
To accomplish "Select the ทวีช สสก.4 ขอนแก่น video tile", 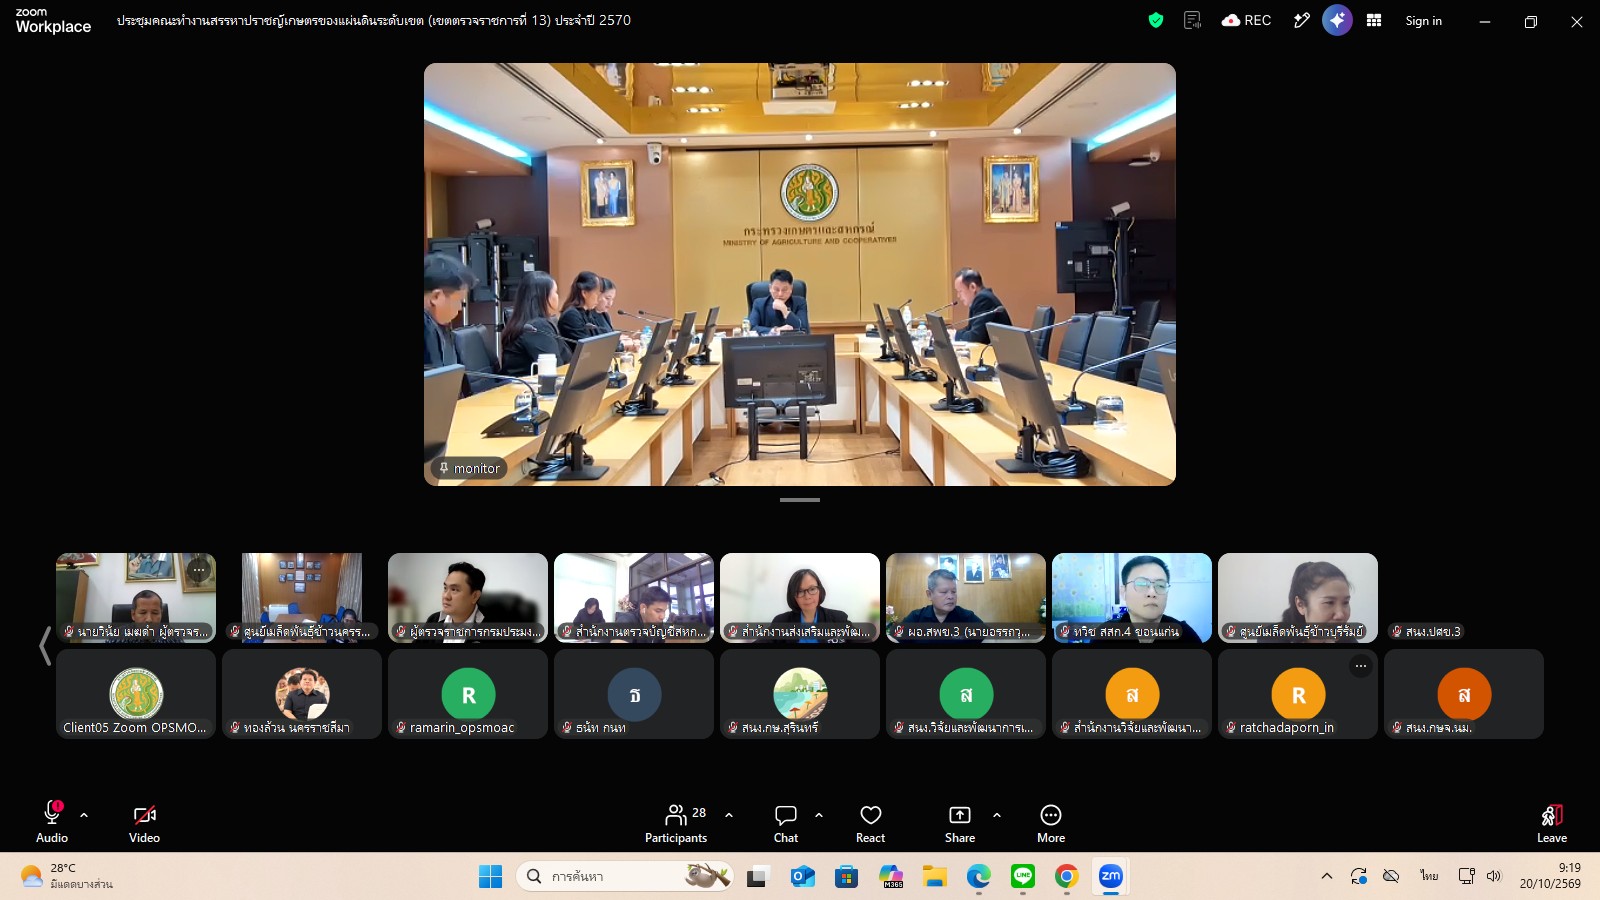I will point(1132,598).
